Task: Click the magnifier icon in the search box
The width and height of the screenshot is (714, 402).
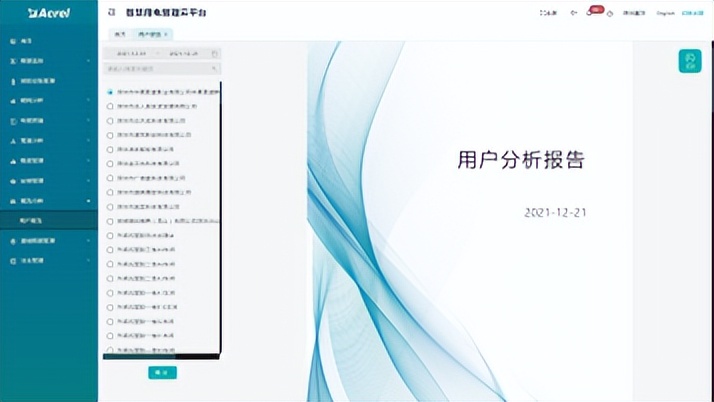Action: point(214,69)
